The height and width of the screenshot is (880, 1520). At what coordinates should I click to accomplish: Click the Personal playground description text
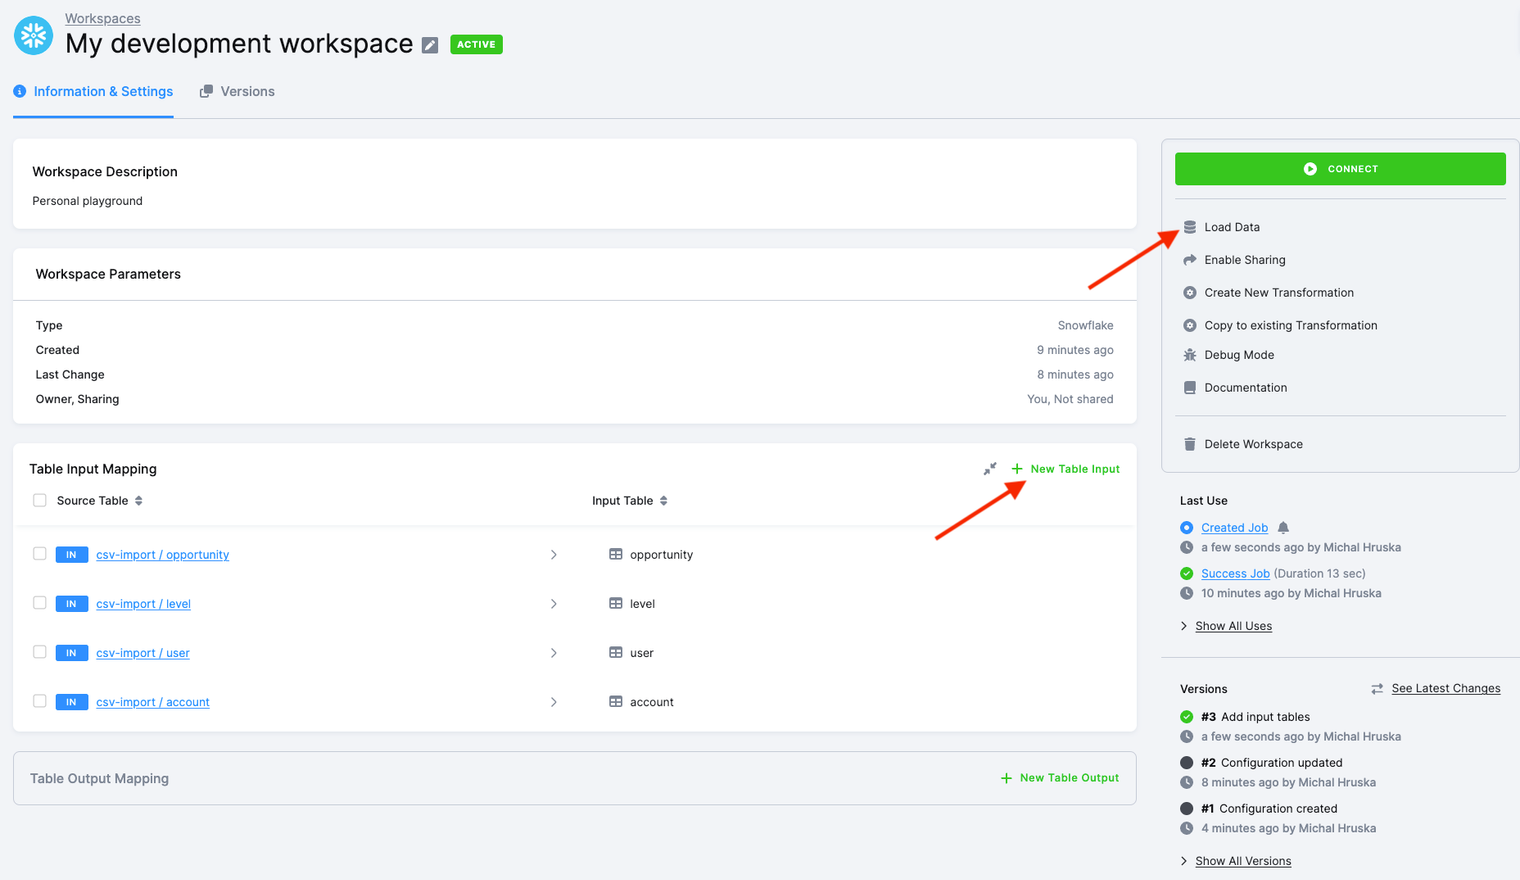tap(87, 201)
